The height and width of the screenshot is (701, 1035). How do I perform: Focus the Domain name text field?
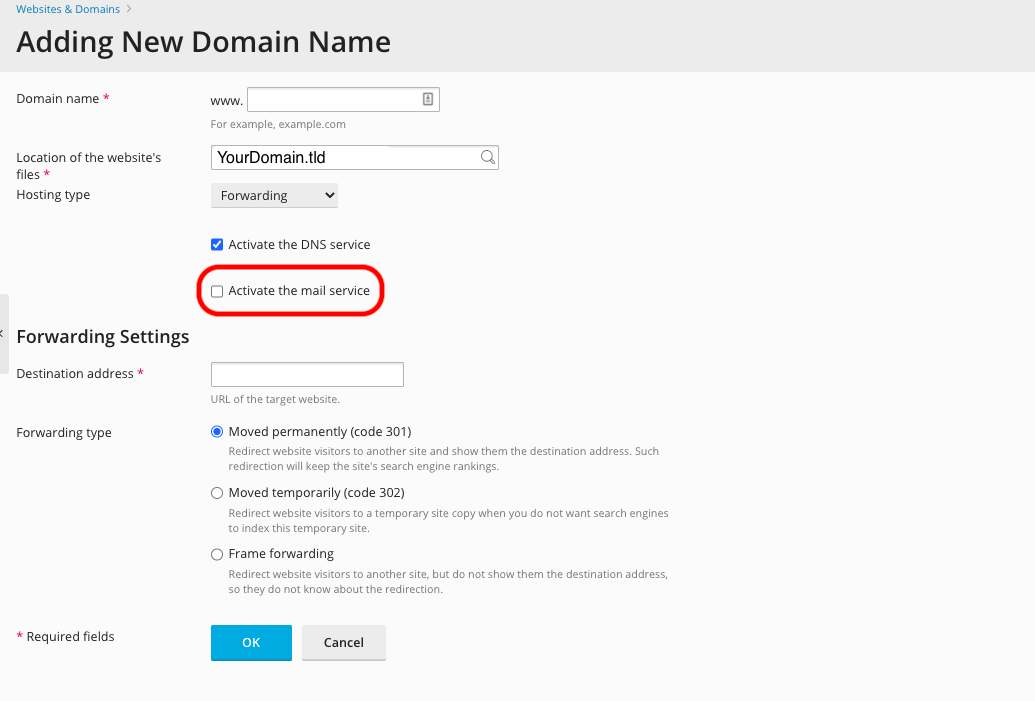[333, 99]
